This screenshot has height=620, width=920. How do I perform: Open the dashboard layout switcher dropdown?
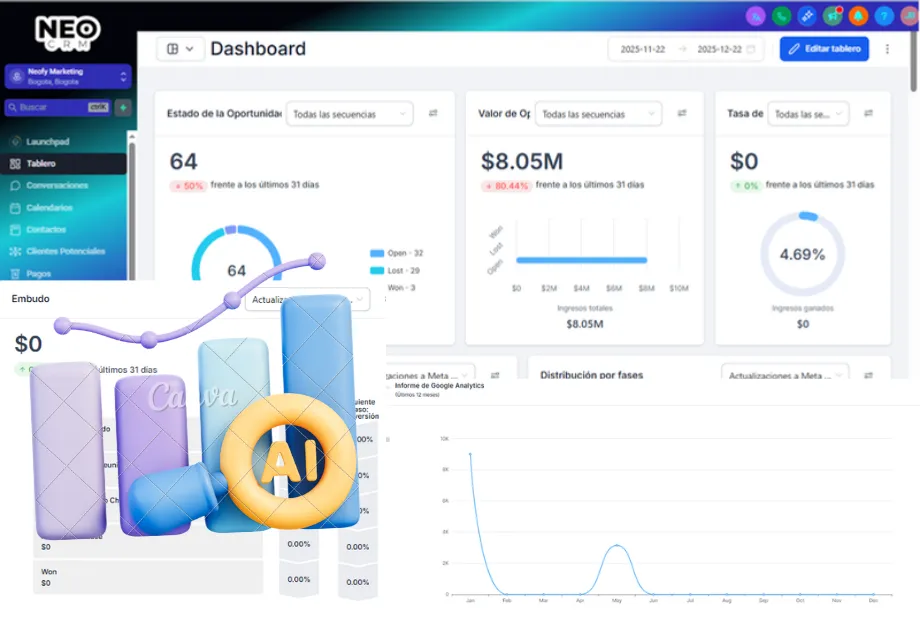(180, 49)
